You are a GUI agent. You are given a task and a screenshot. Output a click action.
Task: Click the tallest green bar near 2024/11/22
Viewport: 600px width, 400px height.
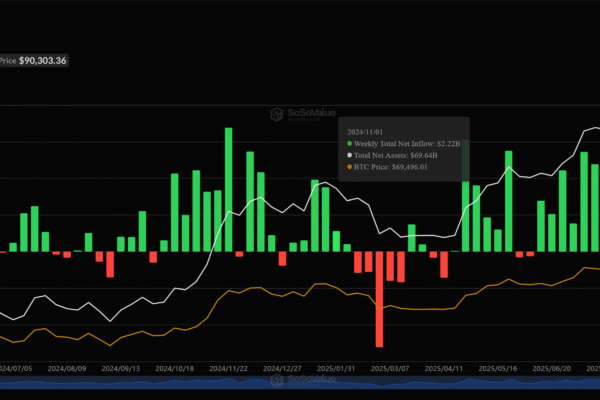[x=228, y=190]
